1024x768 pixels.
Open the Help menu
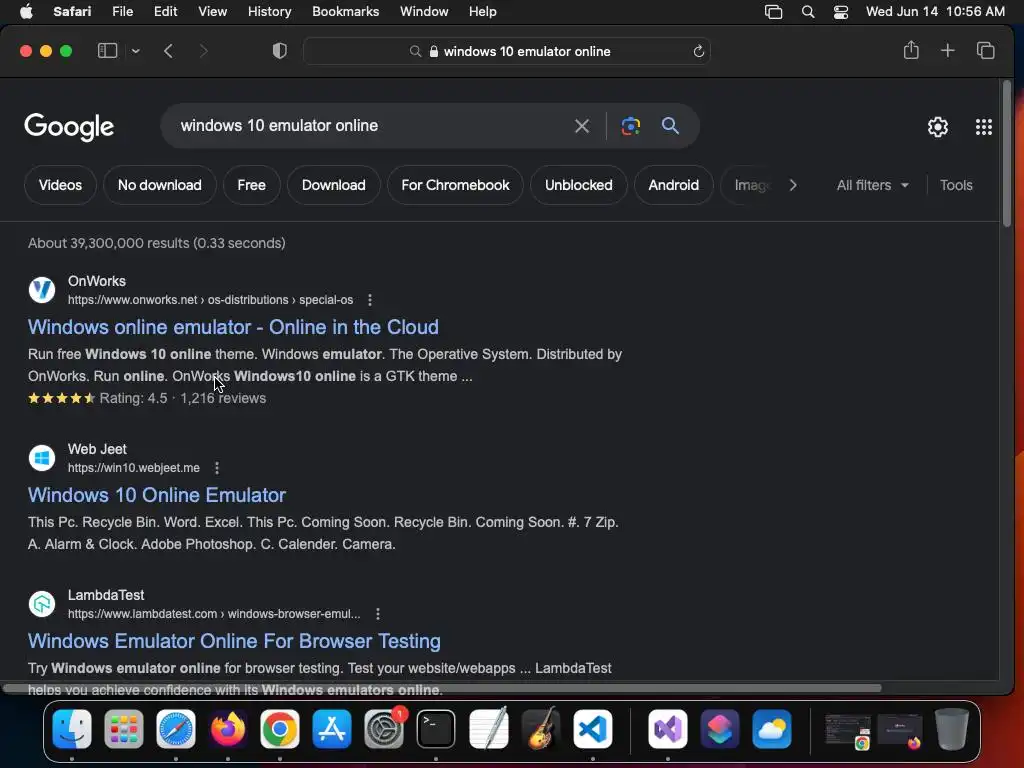pos(483,12)
